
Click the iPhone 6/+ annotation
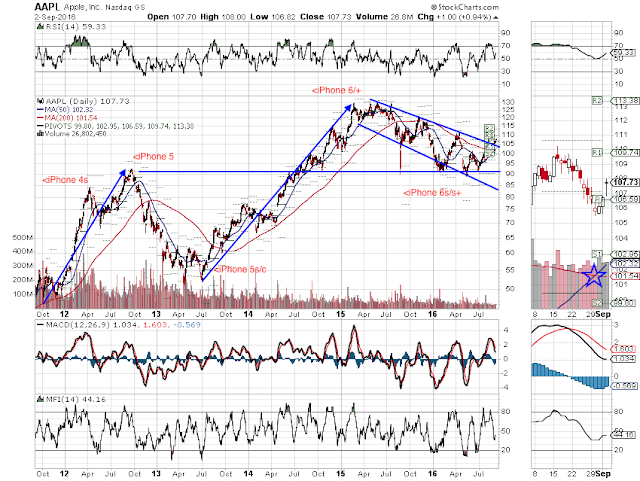coord(336,90)
